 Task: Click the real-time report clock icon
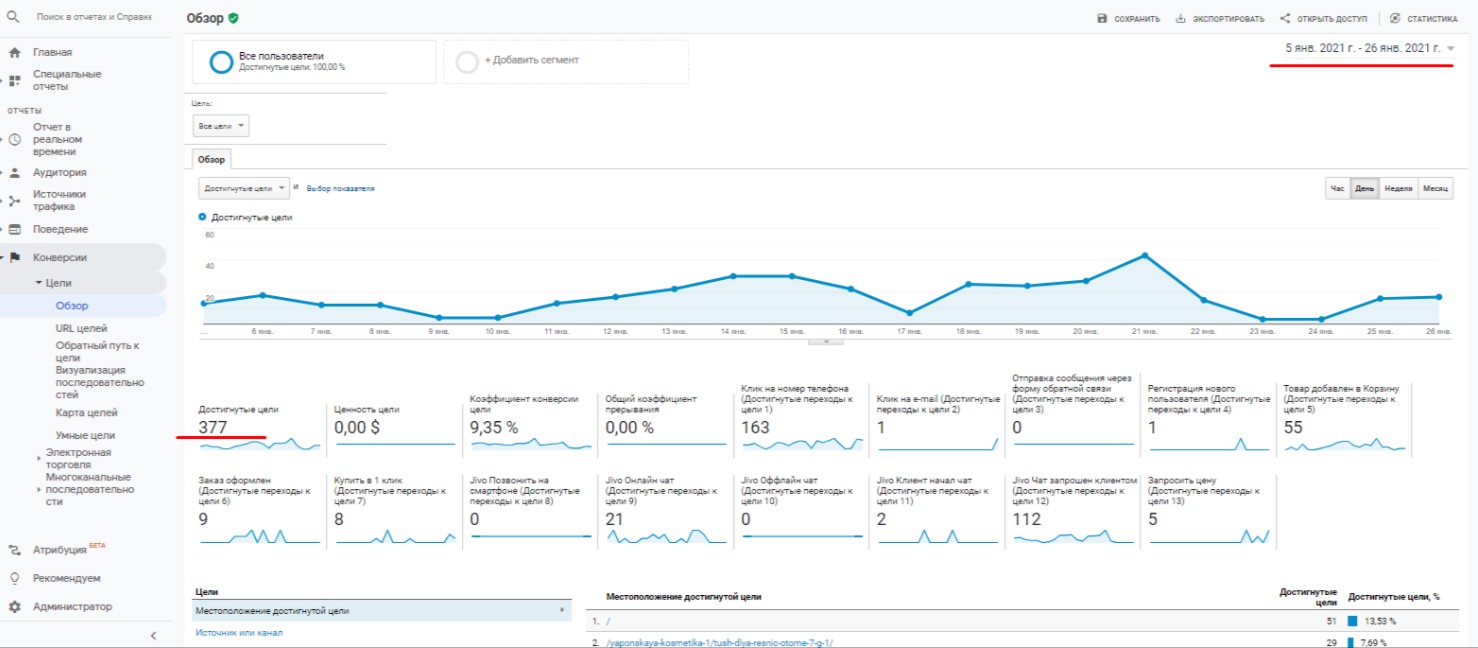point(15,140)
